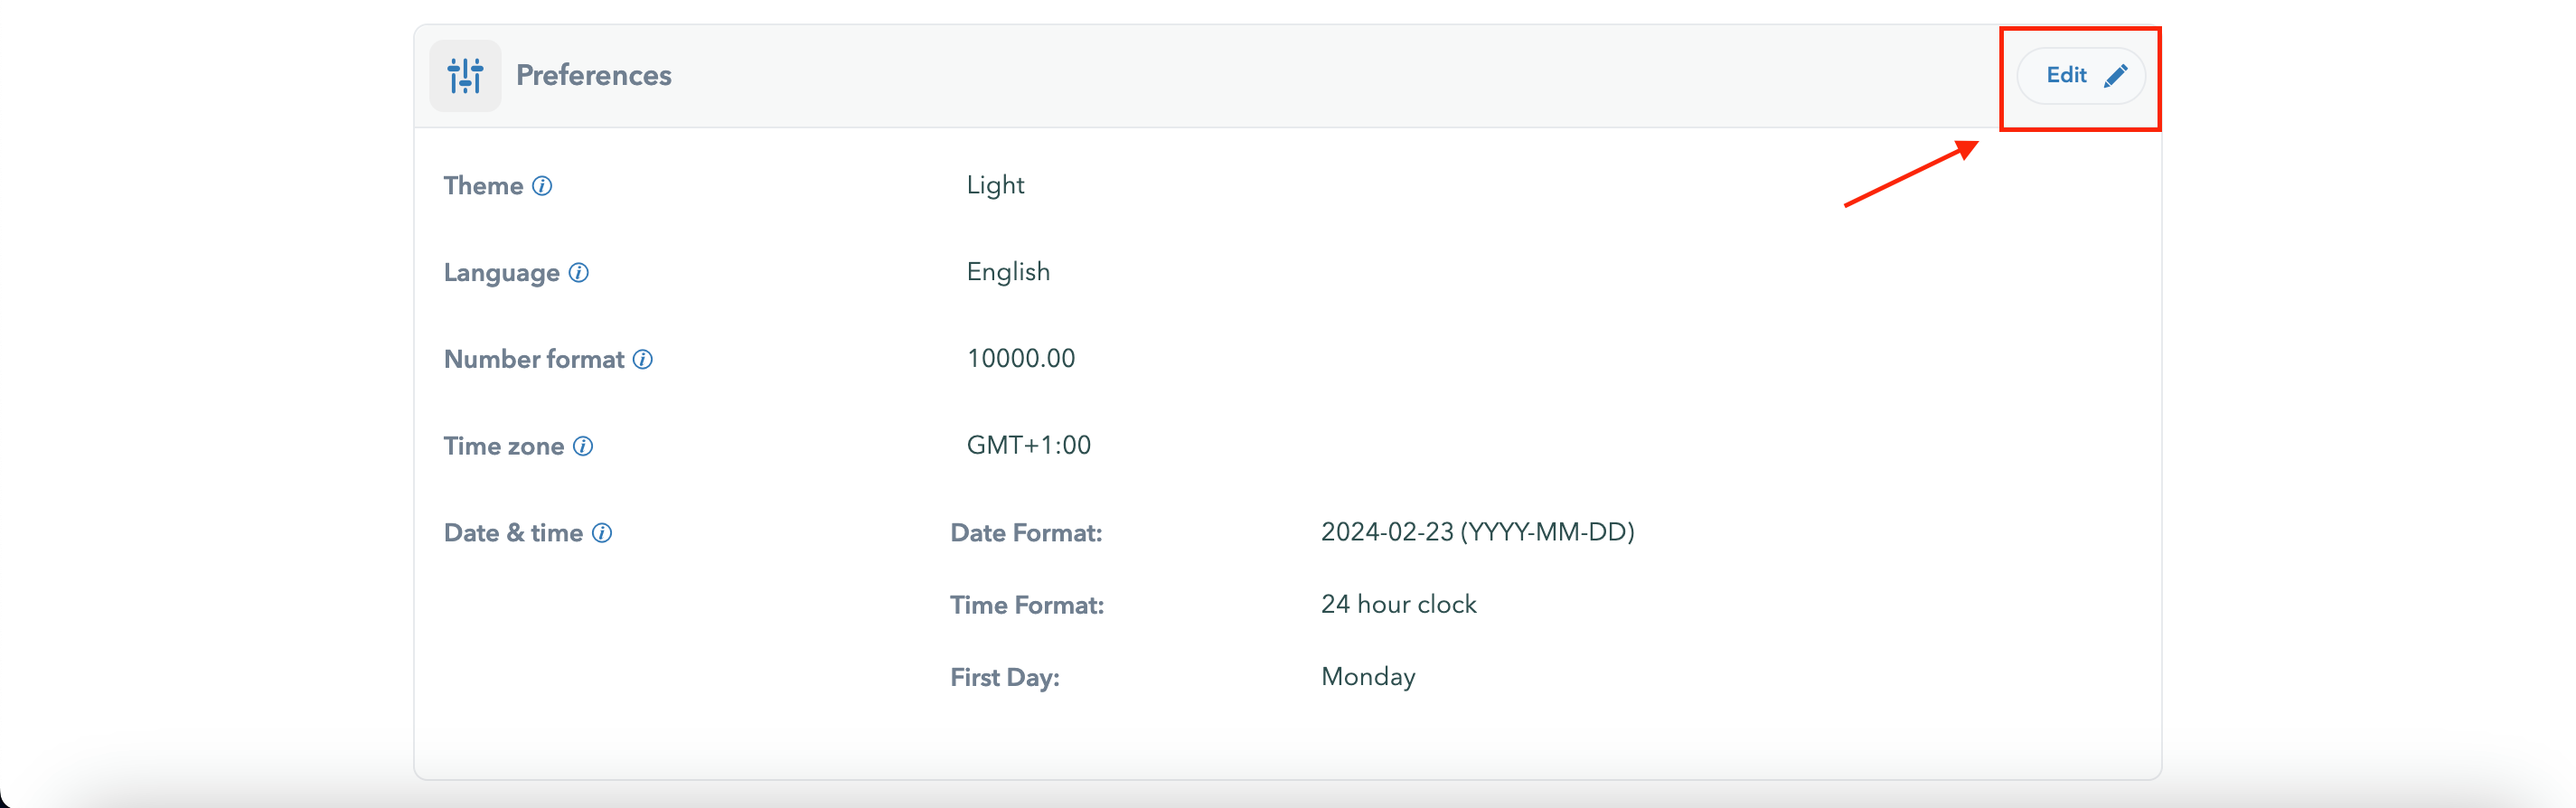Click the Theme label

483,186
